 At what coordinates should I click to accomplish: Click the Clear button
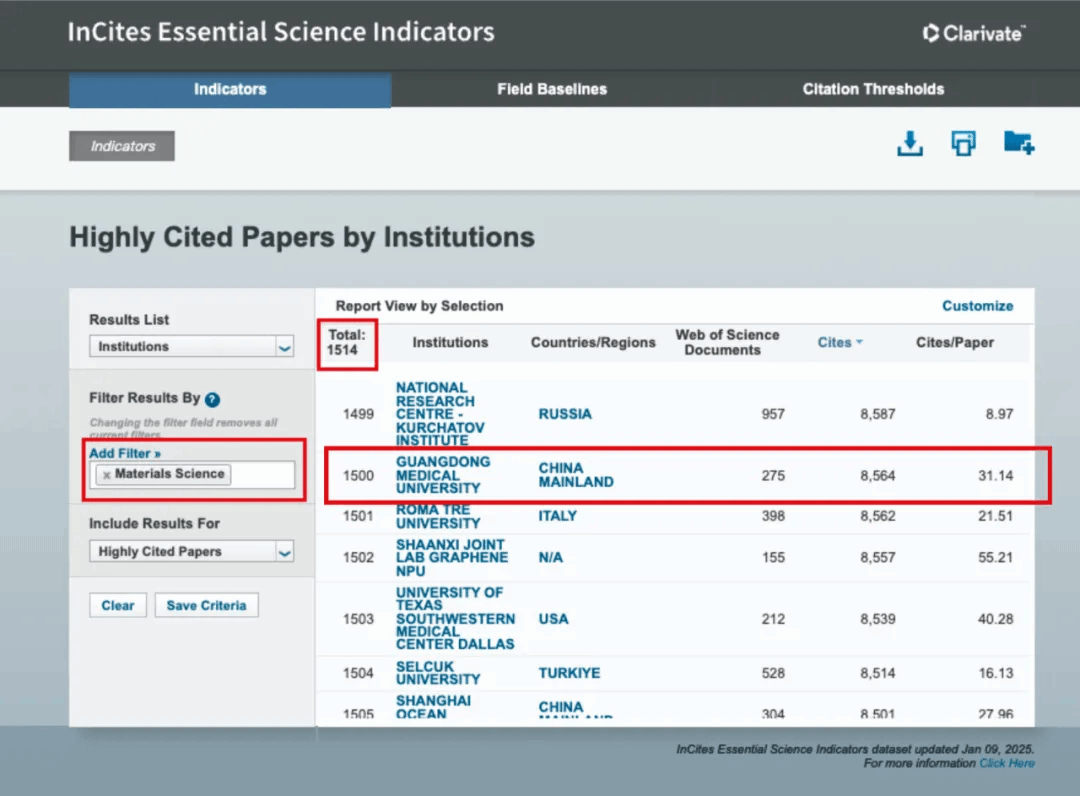click(118, 605)
